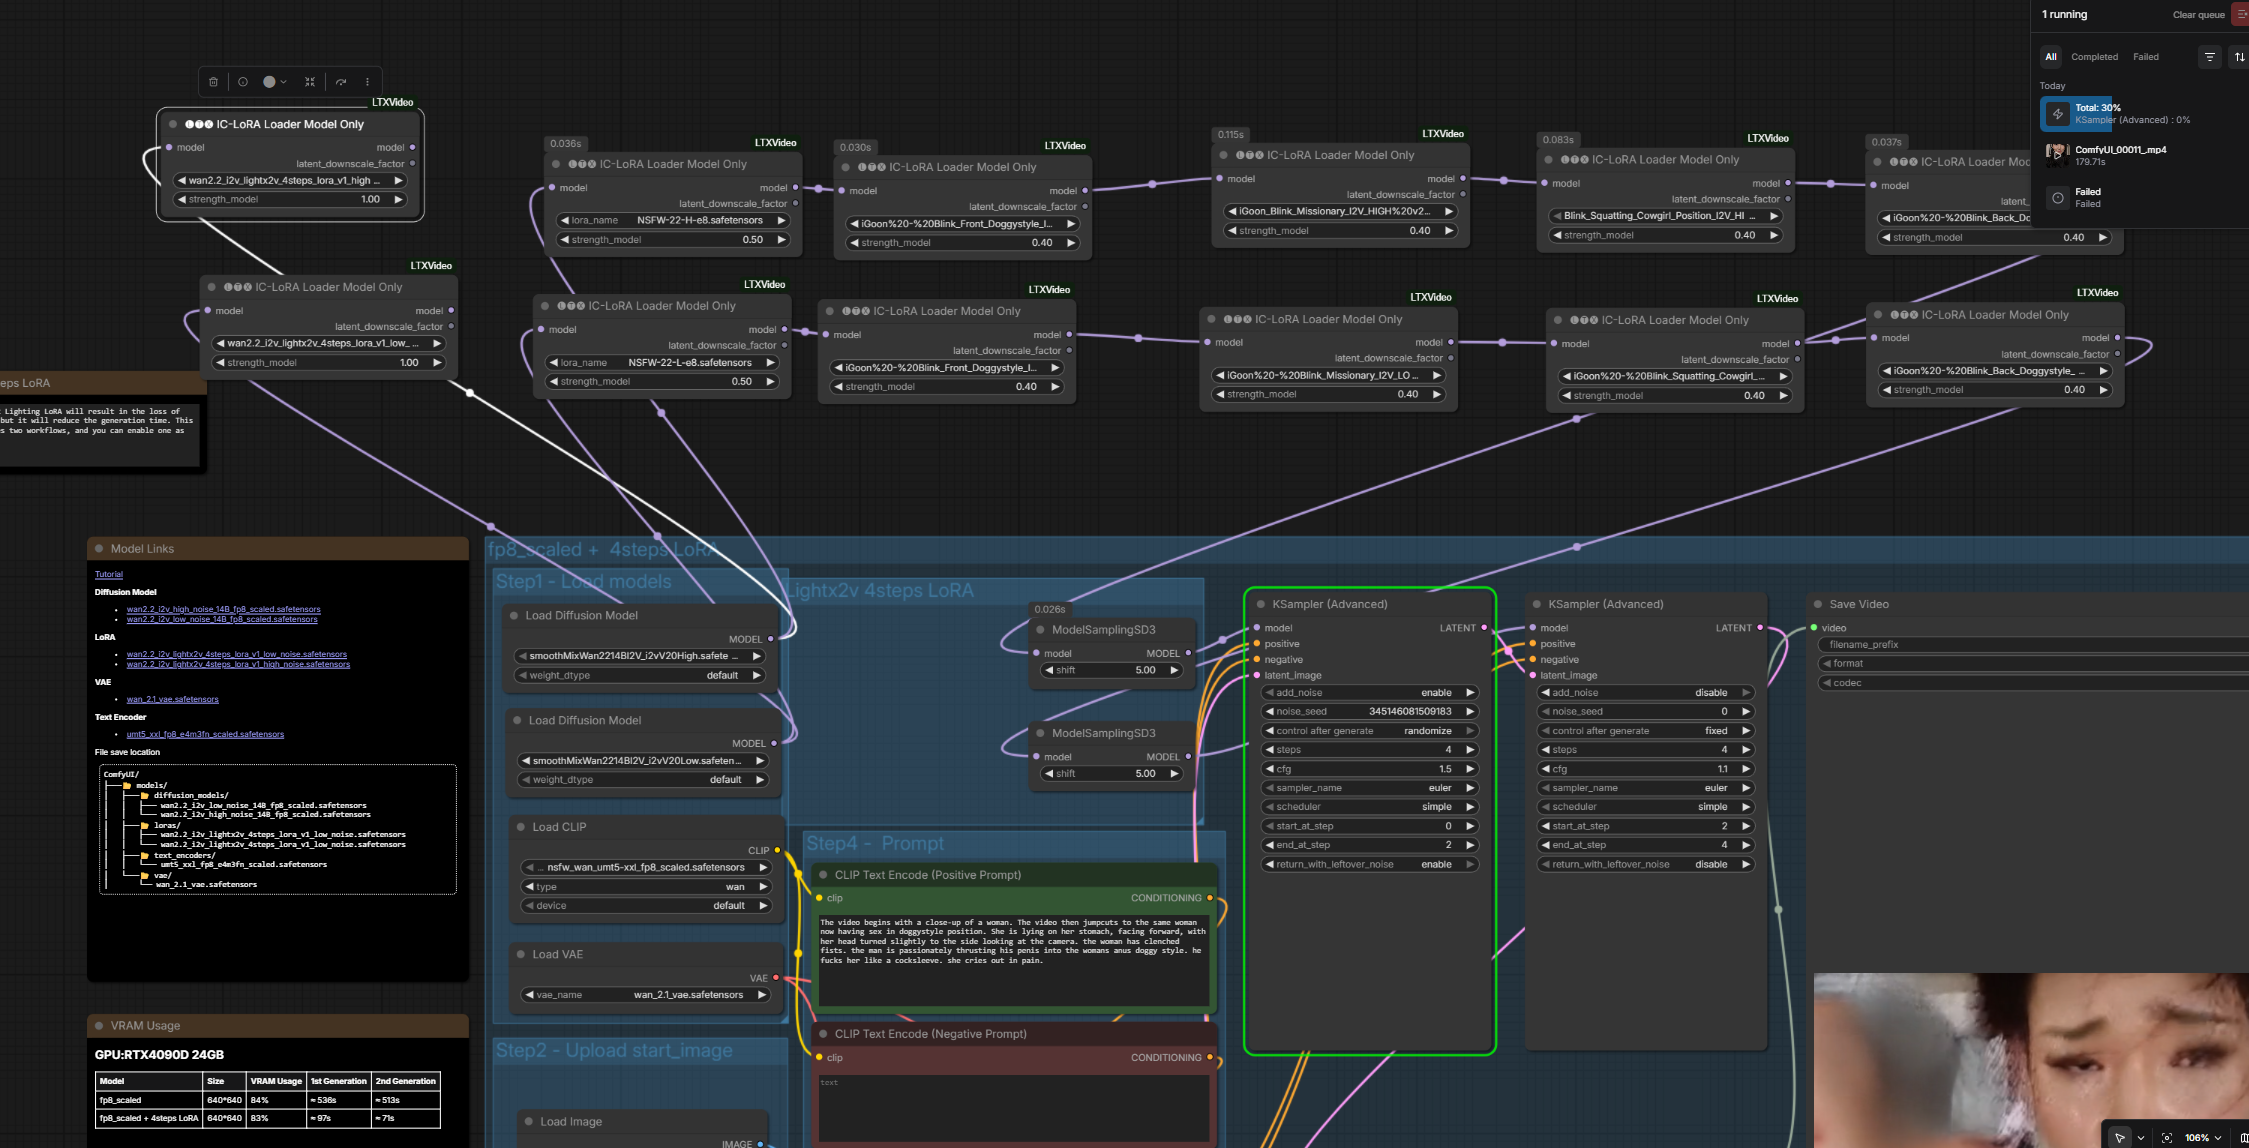Delete selected node with trash icon
Viewport: 2249px width, 1148px height.
tap(213, 82)
